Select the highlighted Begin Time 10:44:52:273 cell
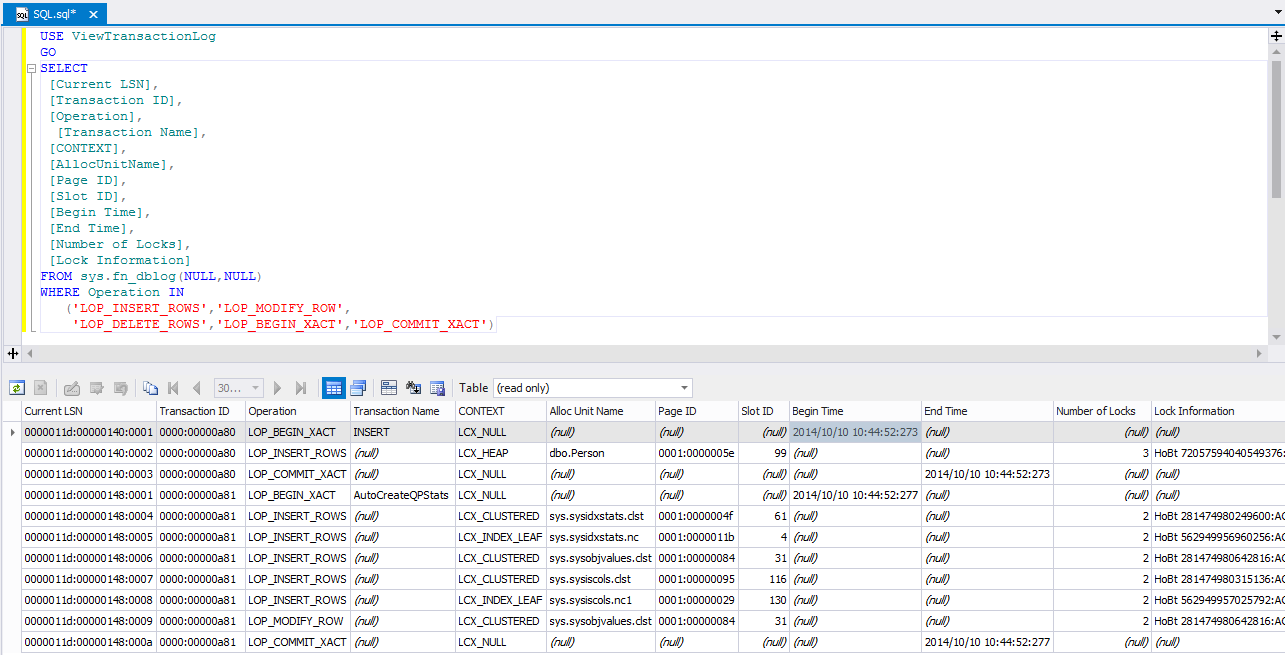 855,432
